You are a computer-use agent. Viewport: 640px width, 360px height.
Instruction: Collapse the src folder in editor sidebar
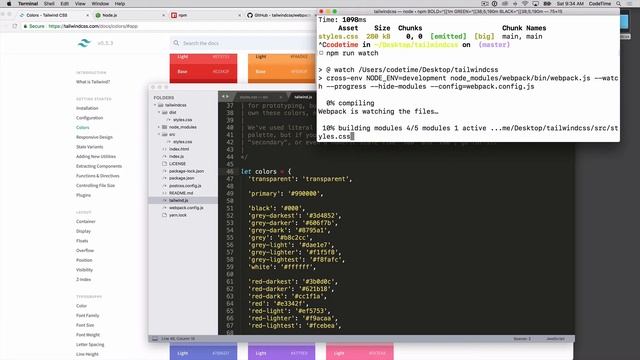(159, 134)
